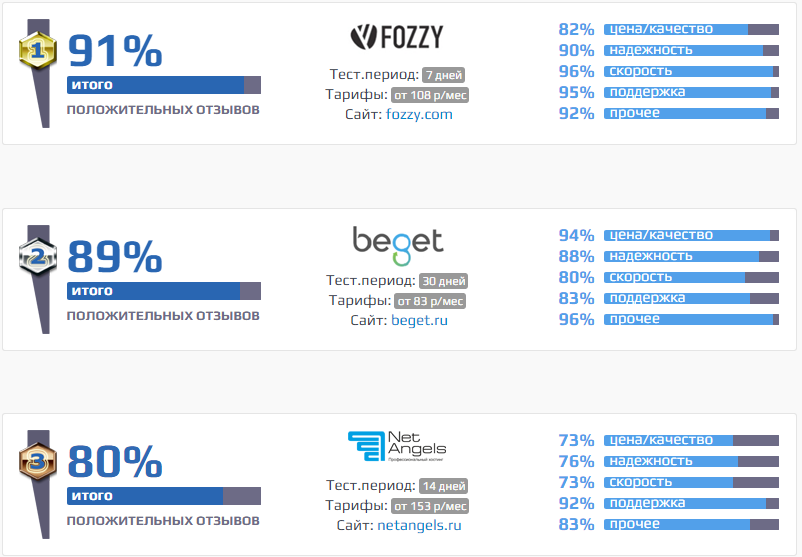Click the gold first place medal badge
The width and height of the screenshot is (802, 557).
click(x=37, y=50)
